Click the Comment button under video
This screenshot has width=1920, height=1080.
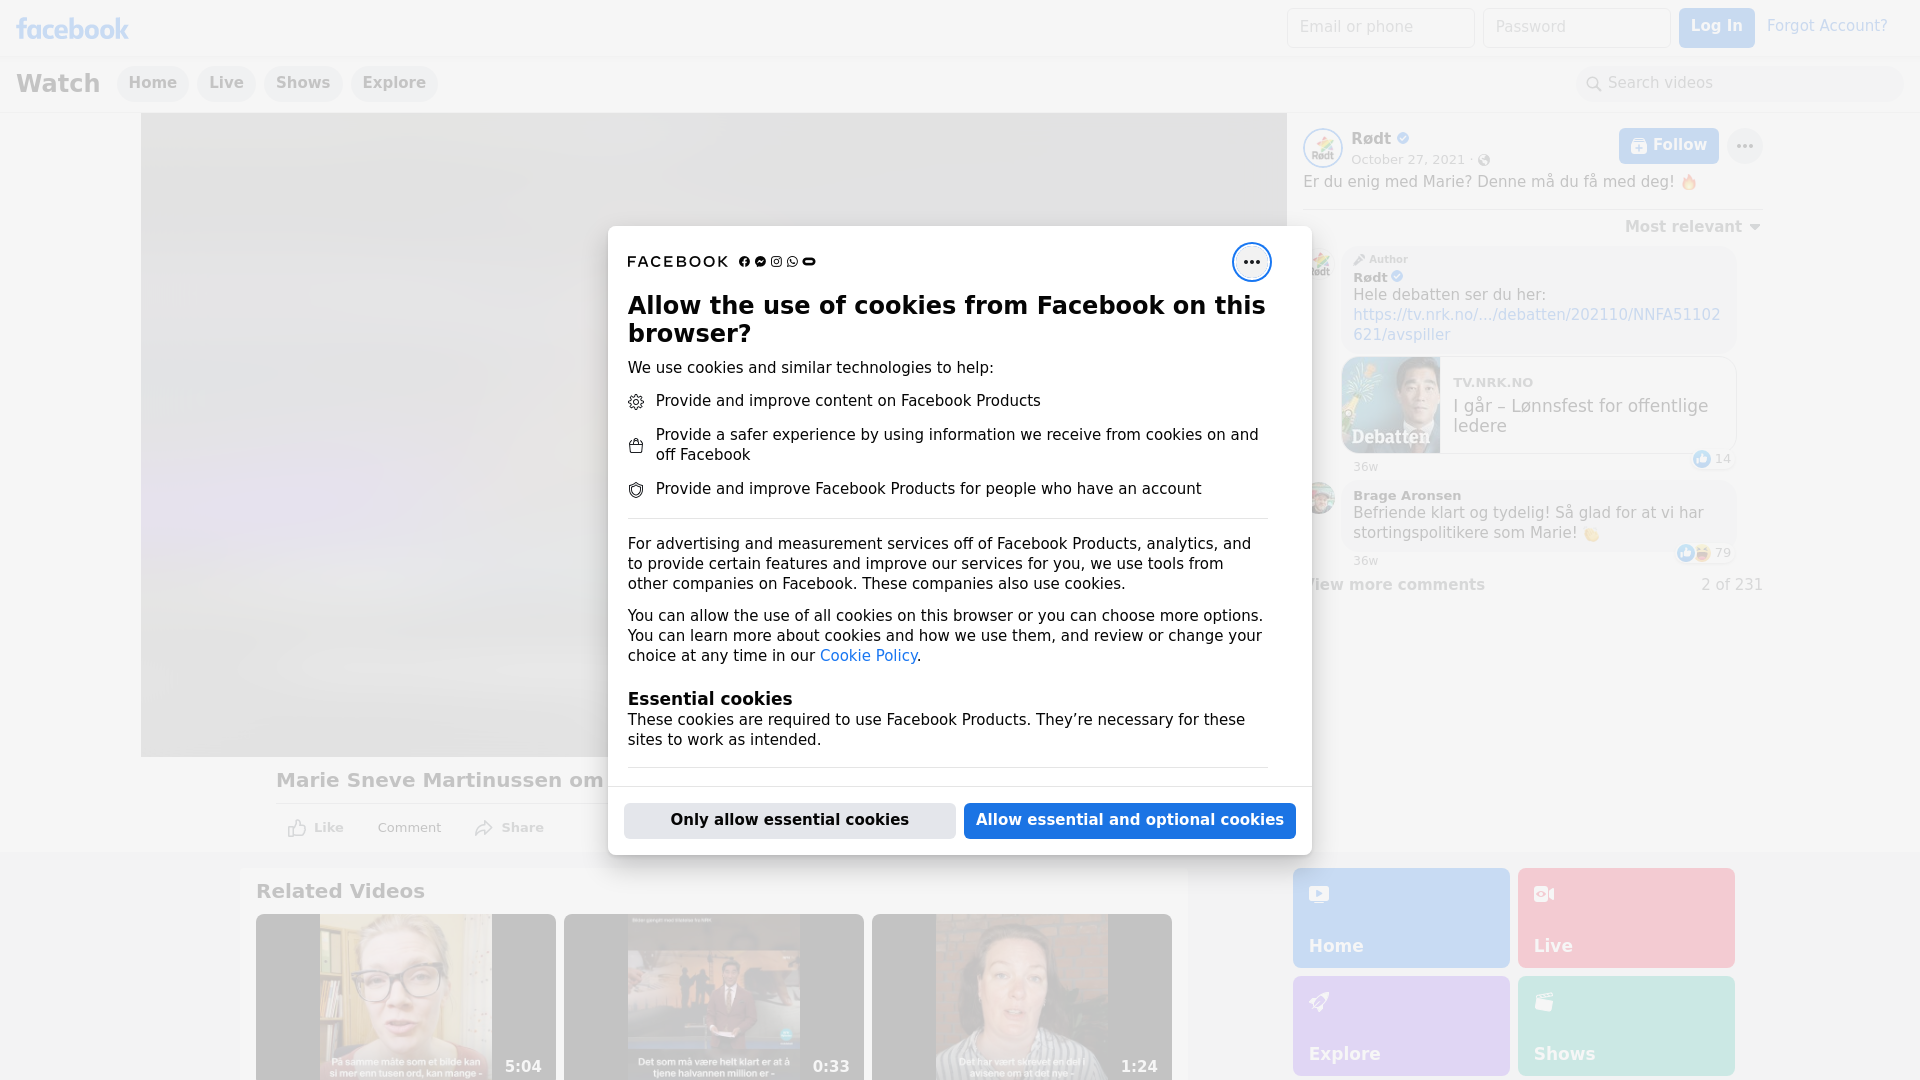tap(409, 828)
